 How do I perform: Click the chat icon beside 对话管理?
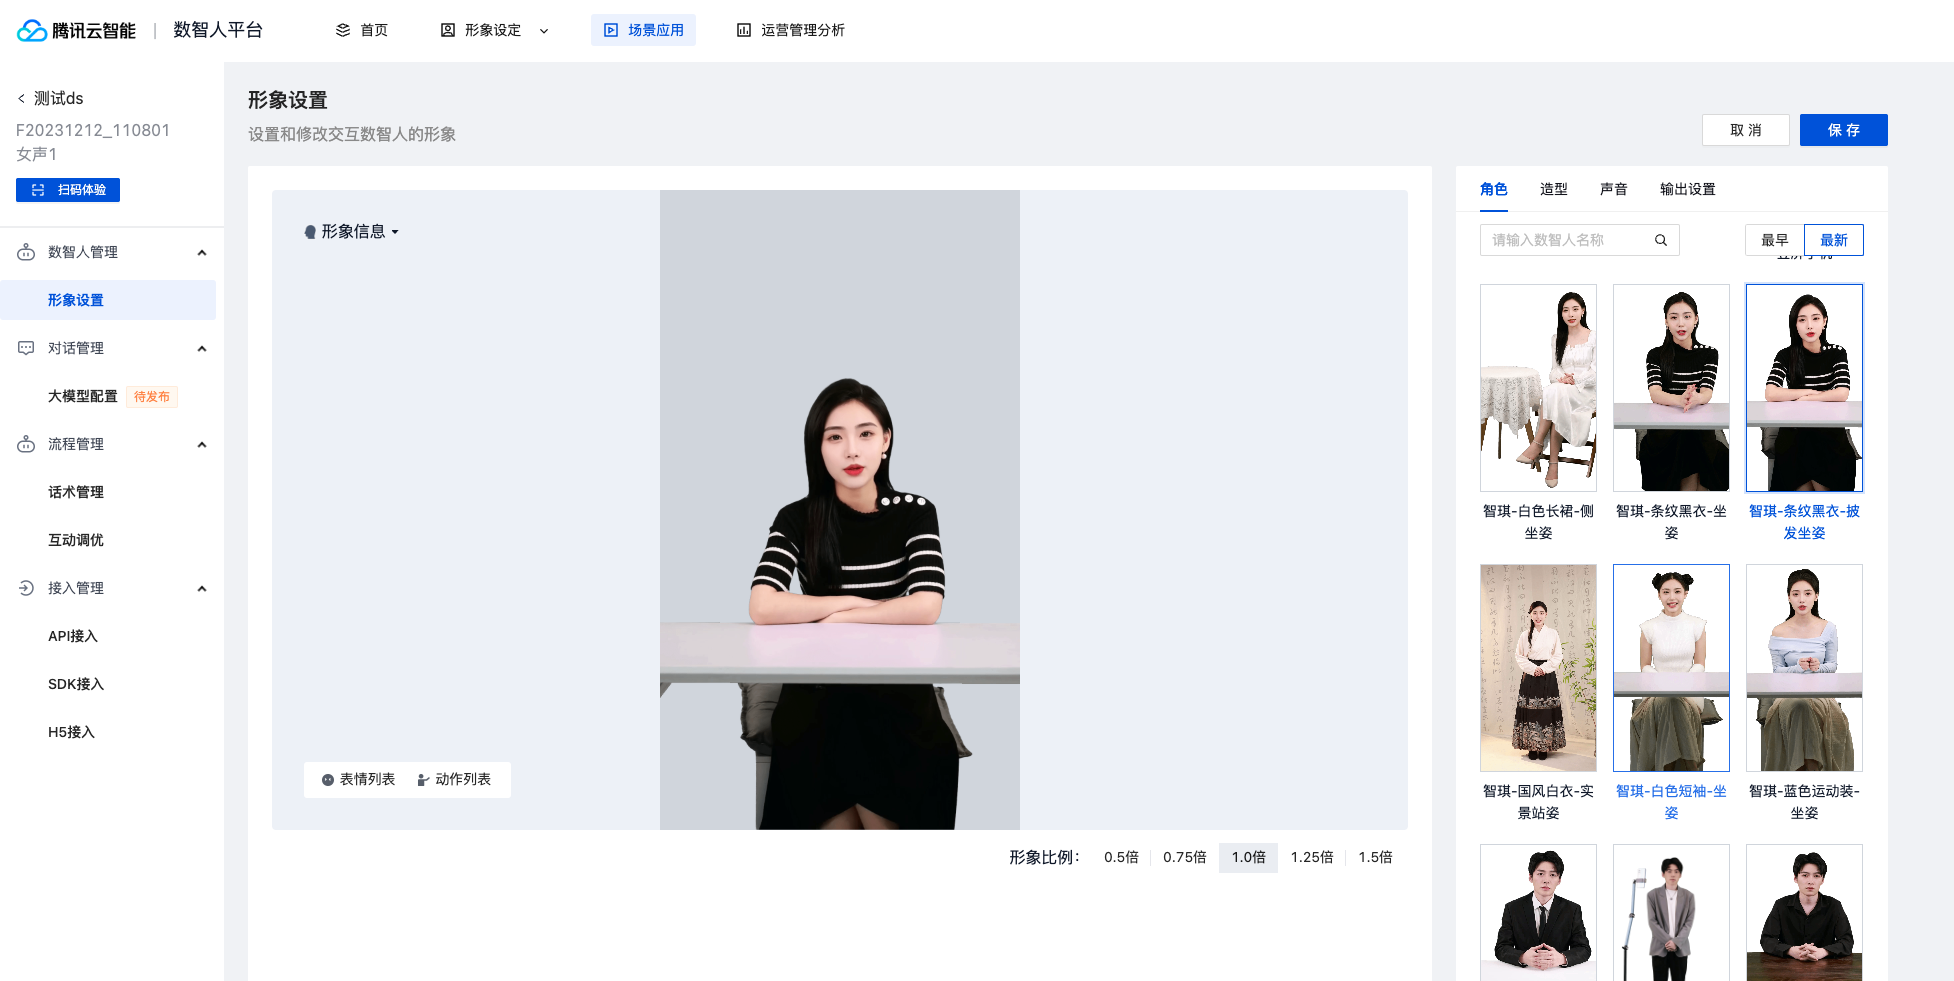(x=26, y=348)
